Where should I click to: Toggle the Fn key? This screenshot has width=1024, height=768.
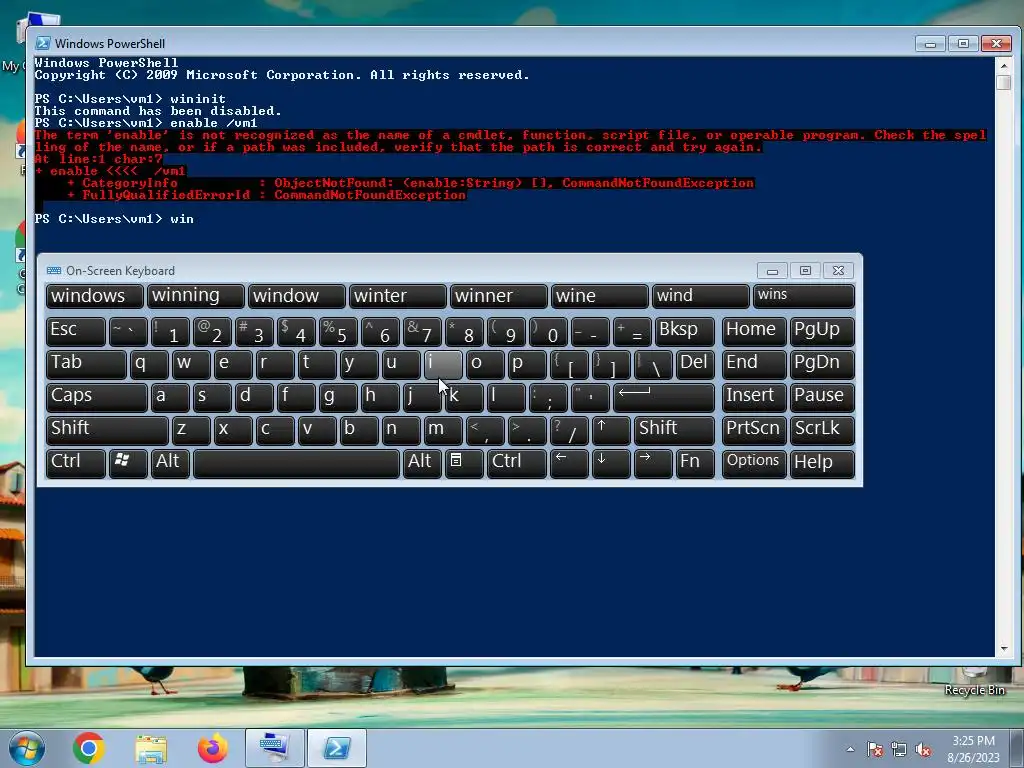pos(695,463)
